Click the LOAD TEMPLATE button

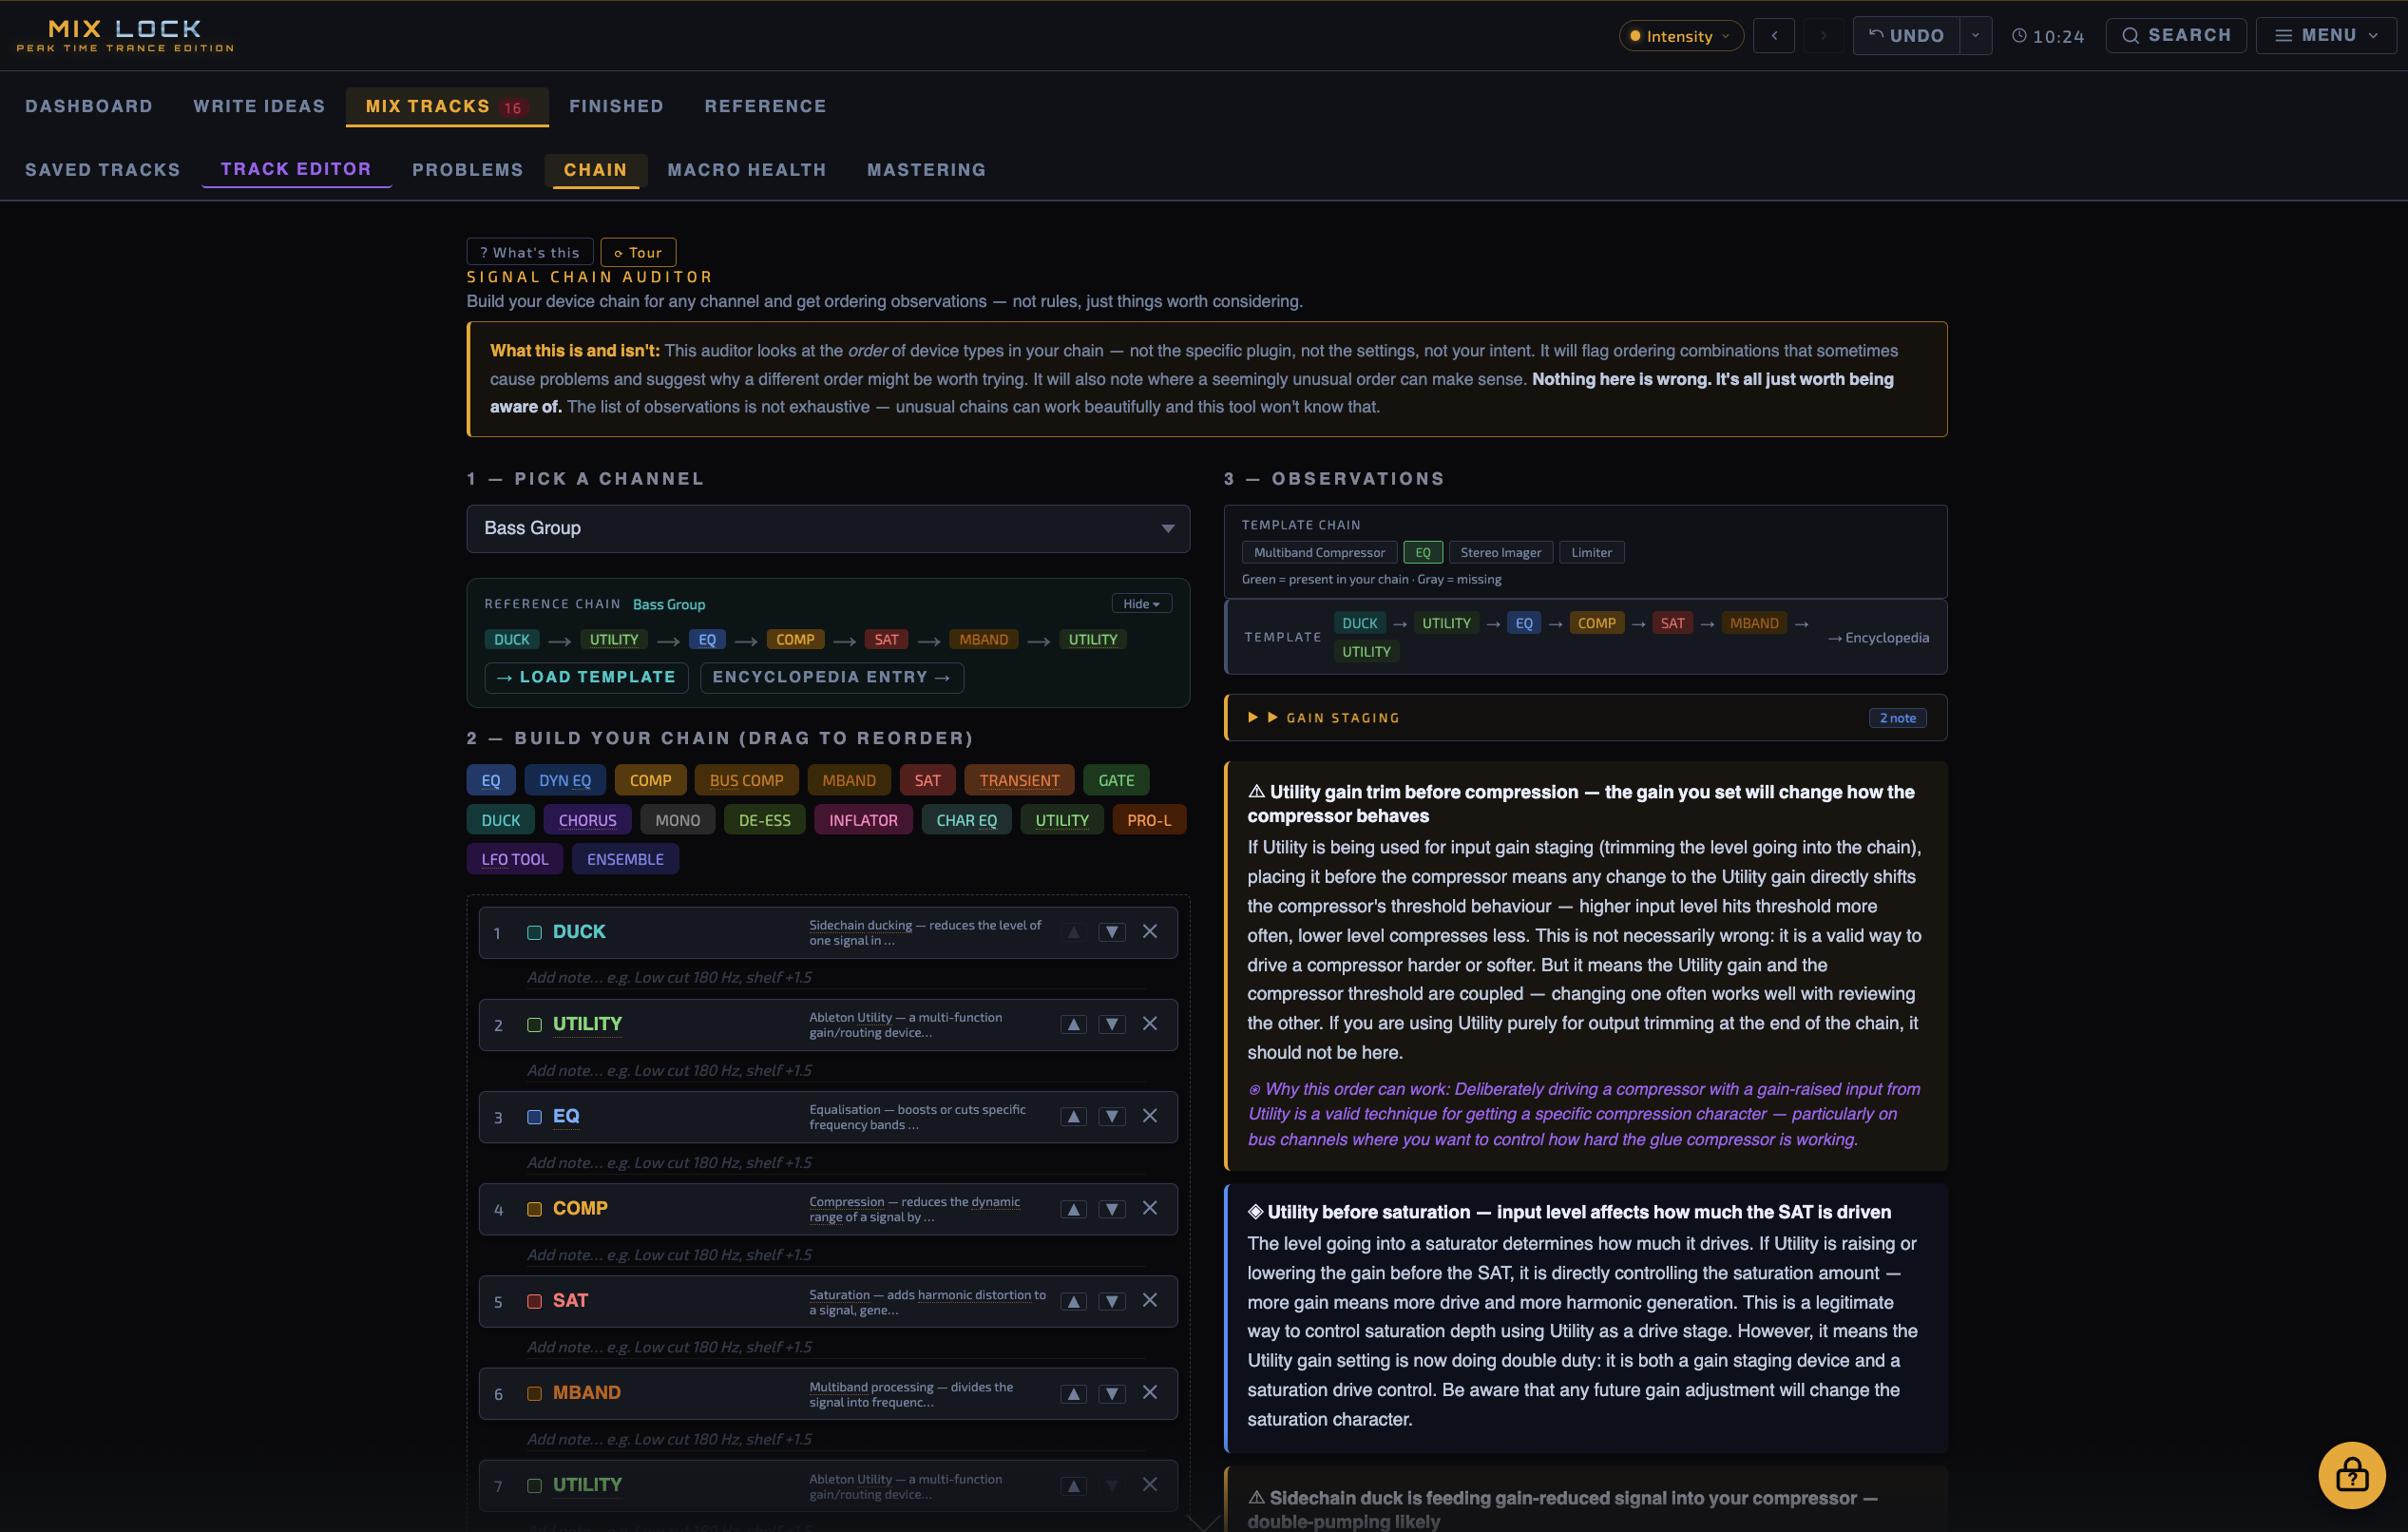click(x=586, y=677)
